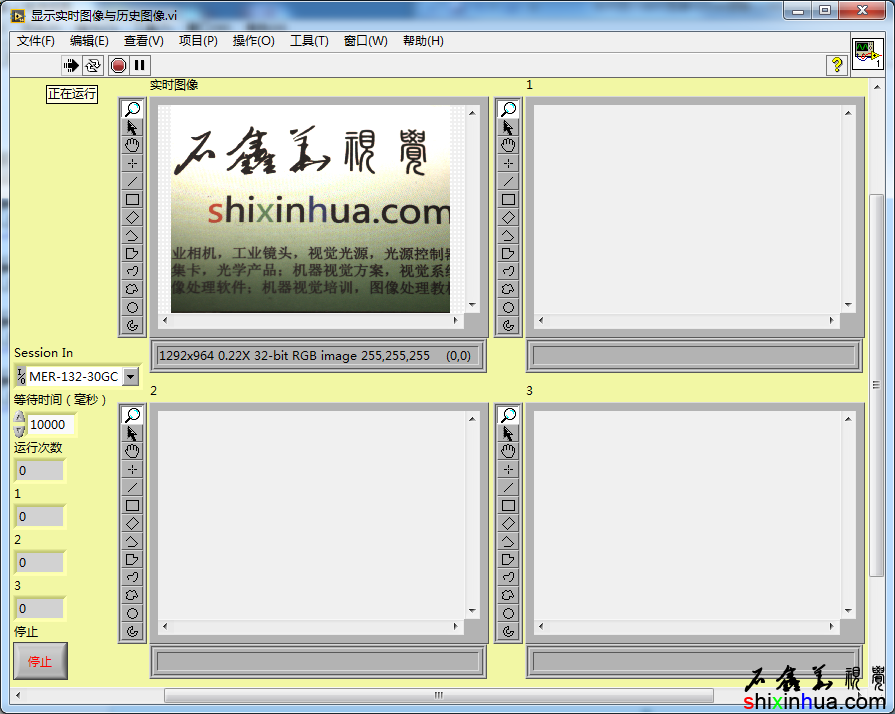Click the 实时图像 display's vertical scrollbar down arrow

coord(469,306)
